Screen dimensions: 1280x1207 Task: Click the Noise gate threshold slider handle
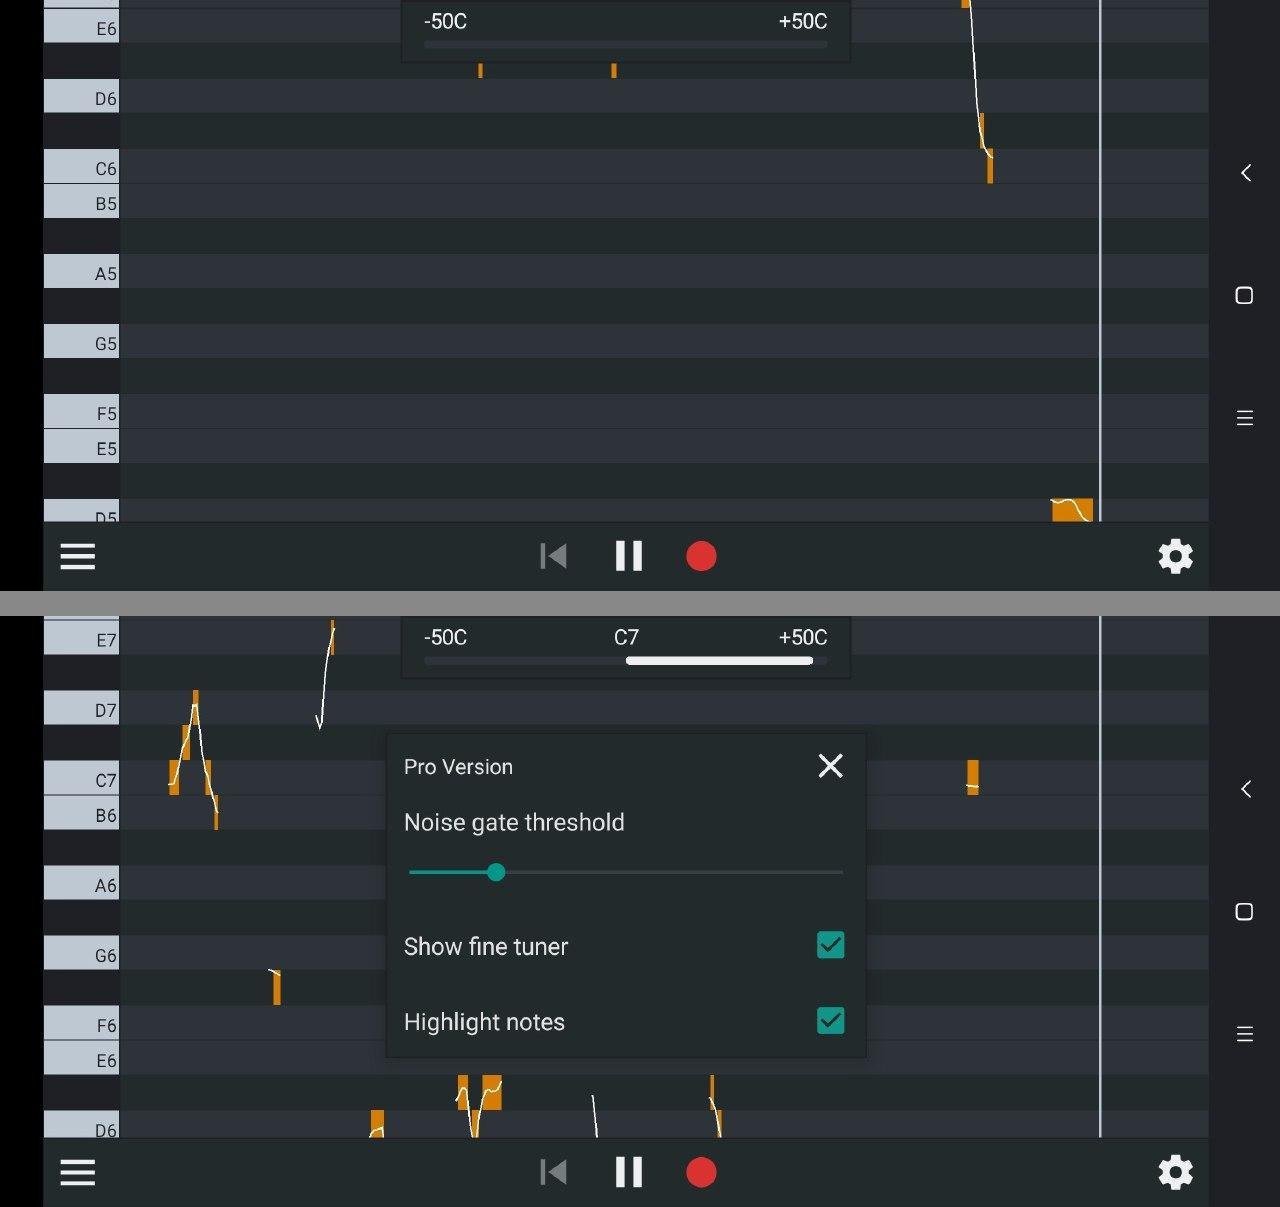tap(496, 872)
